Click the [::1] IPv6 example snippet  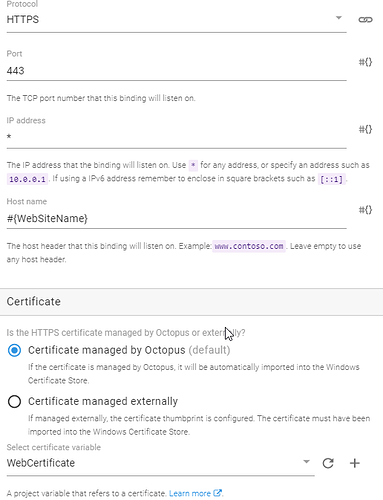point(331,179)
